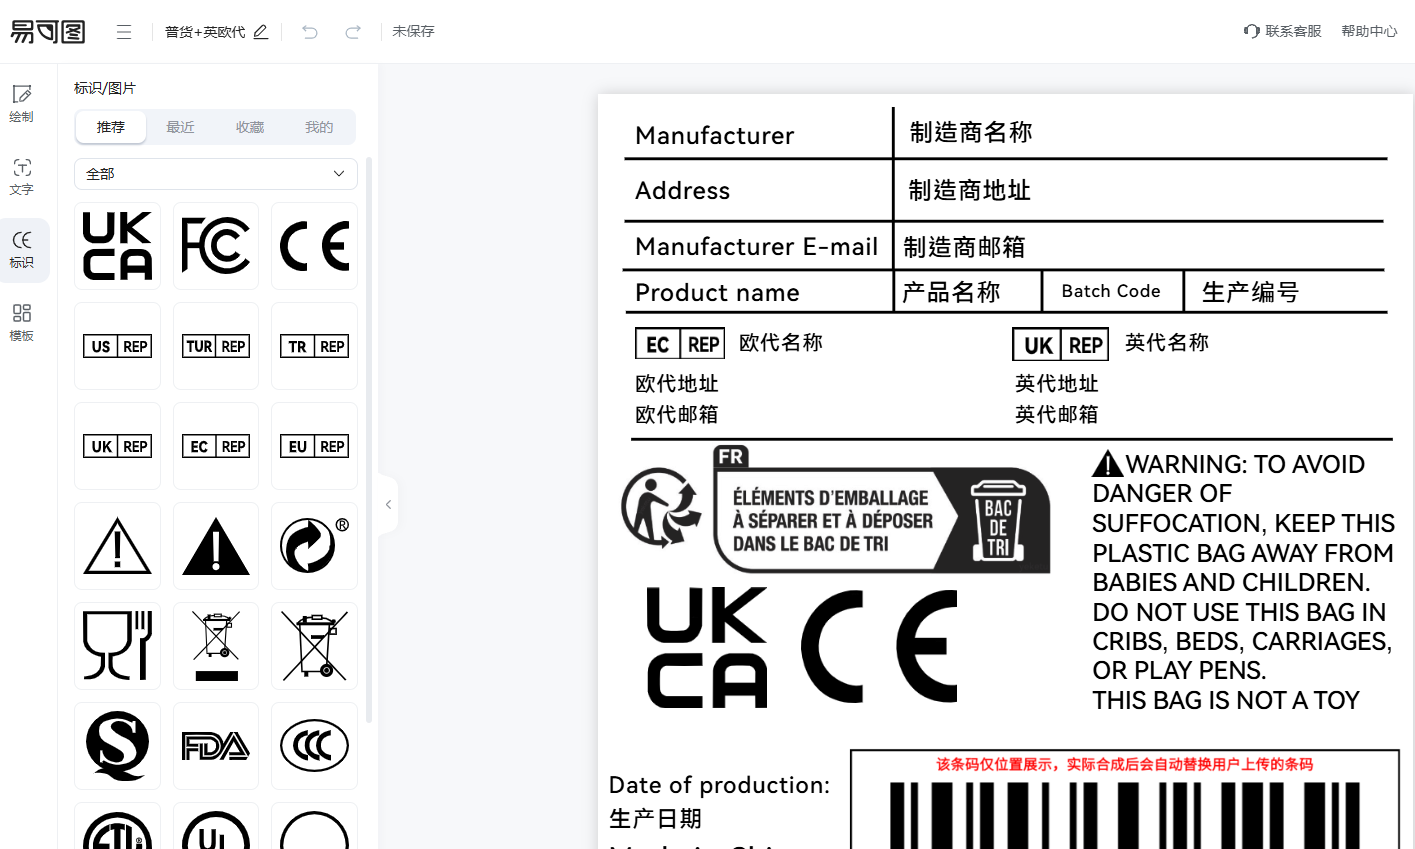This screenshot has width=1415, height=849.
Task: Switch to the 推荐 tab
Action: point(111,127)
